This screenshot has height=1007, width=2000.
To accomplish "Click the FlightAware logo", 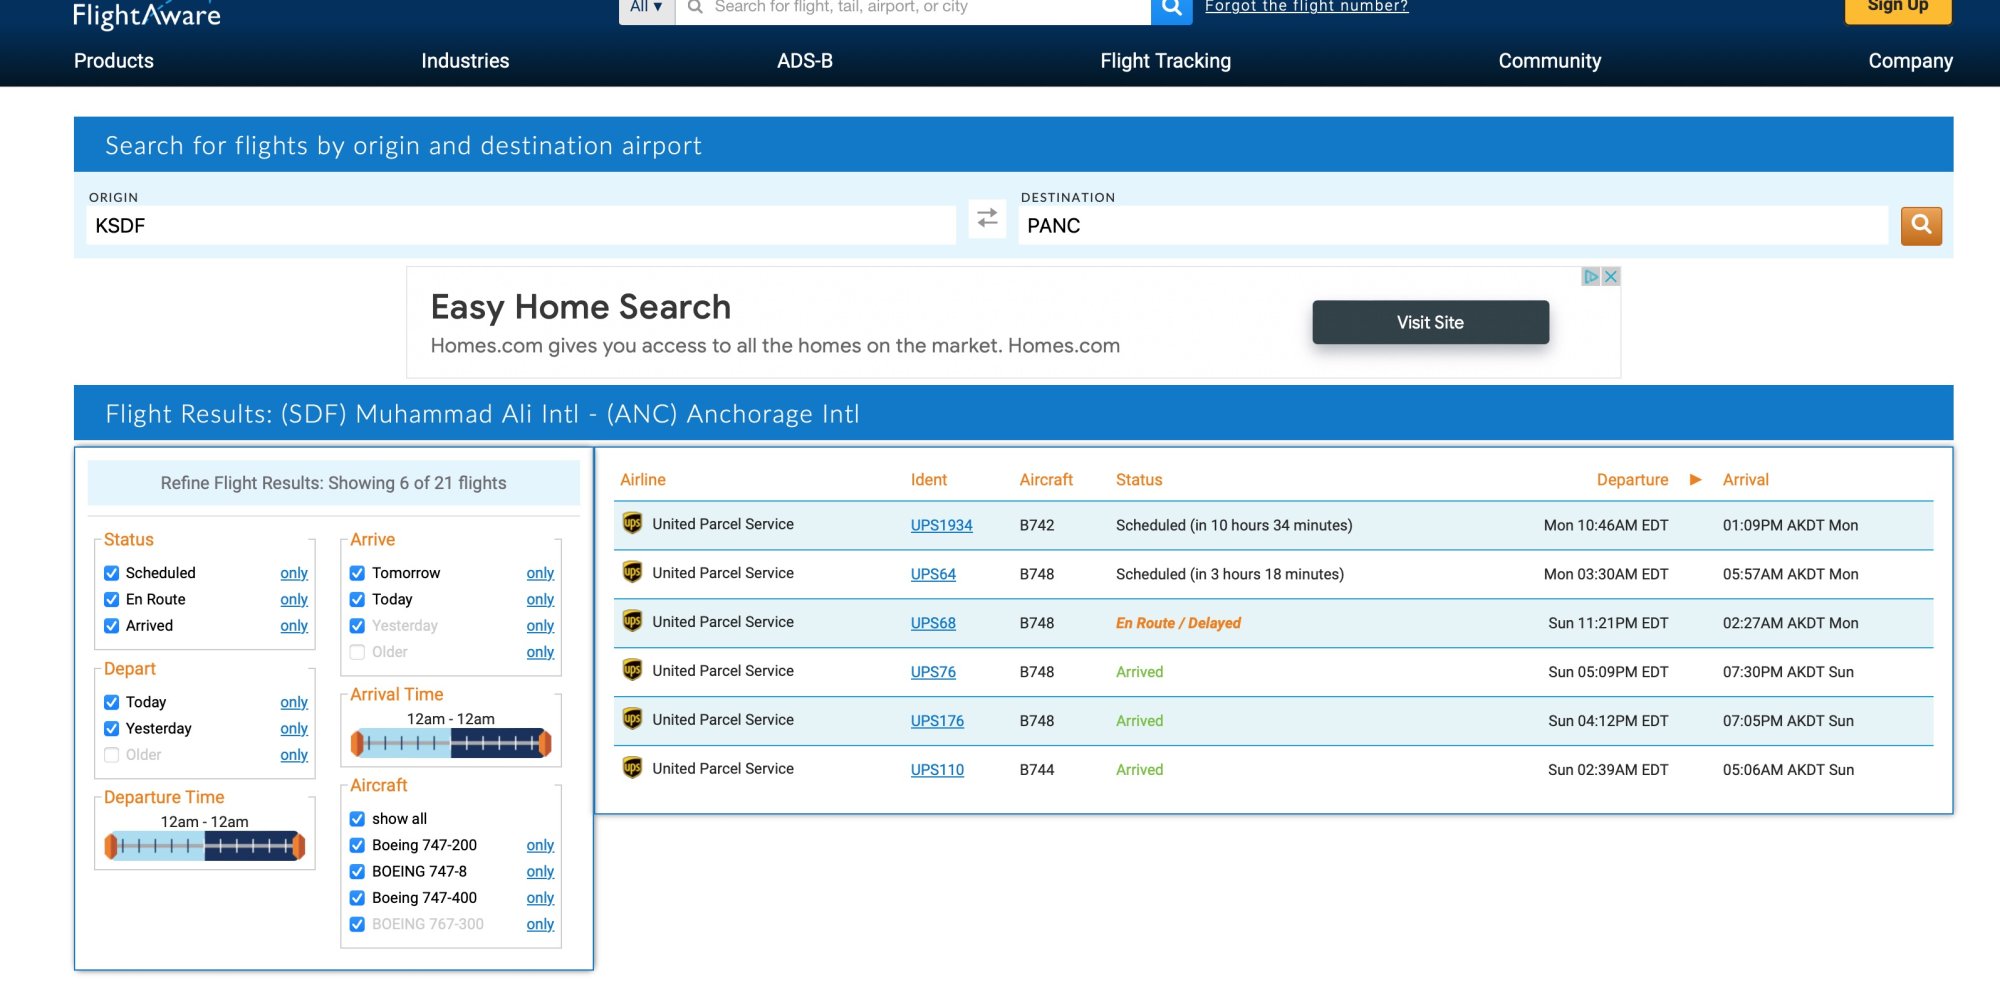I will point(147,15).
